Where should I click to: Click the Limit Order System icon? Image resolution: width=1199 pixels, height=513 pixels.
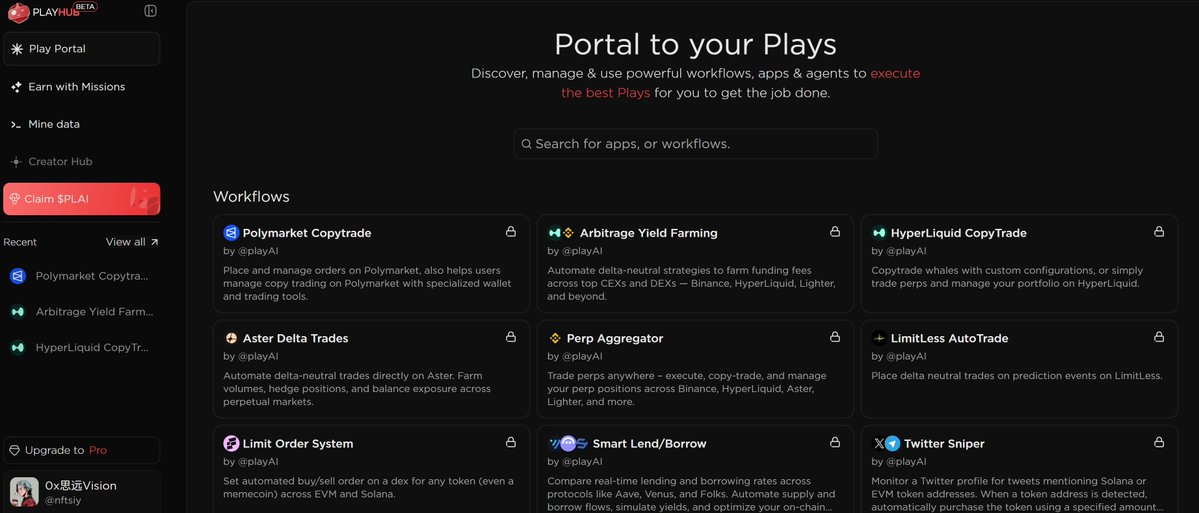coord(231,443)
